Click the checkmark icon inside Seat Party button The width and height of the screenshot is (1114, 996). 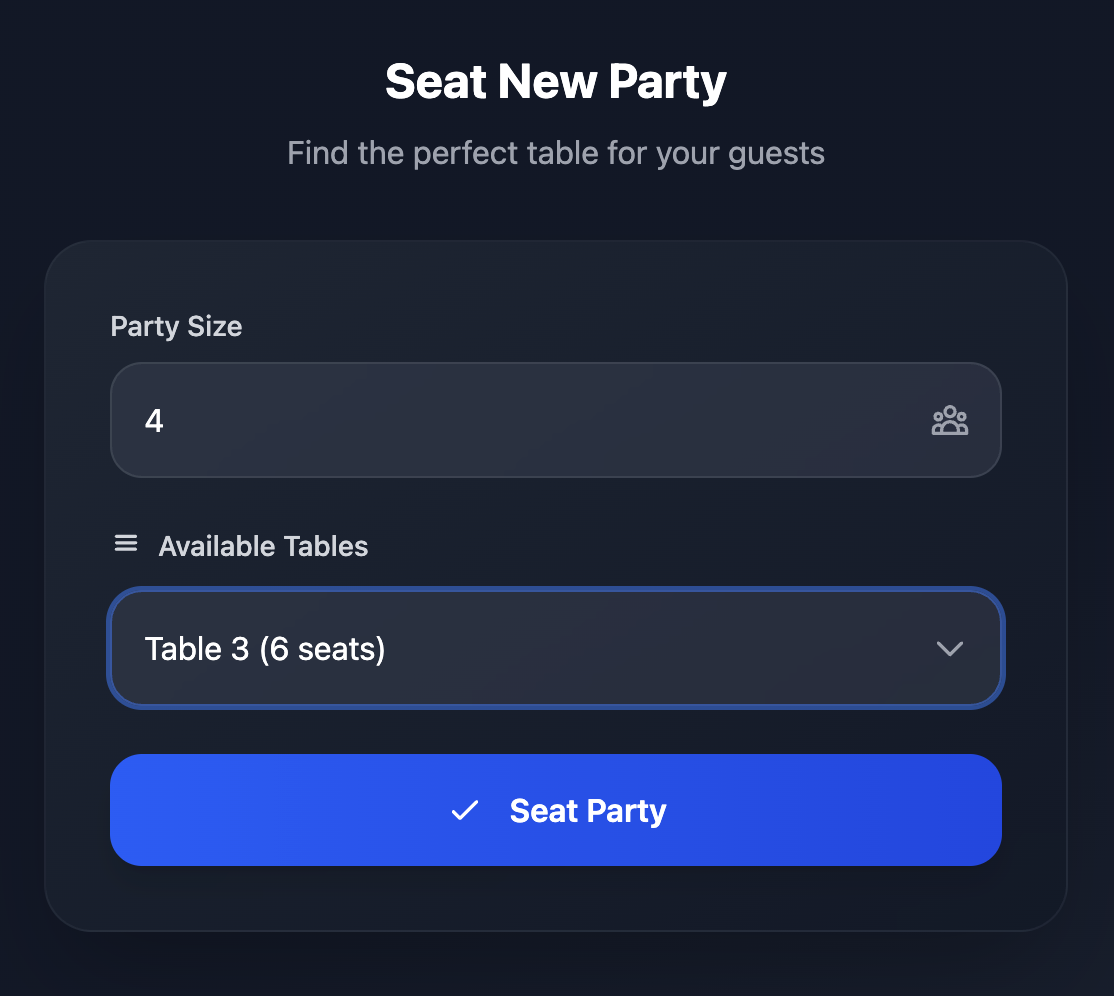tap(464, 811)
